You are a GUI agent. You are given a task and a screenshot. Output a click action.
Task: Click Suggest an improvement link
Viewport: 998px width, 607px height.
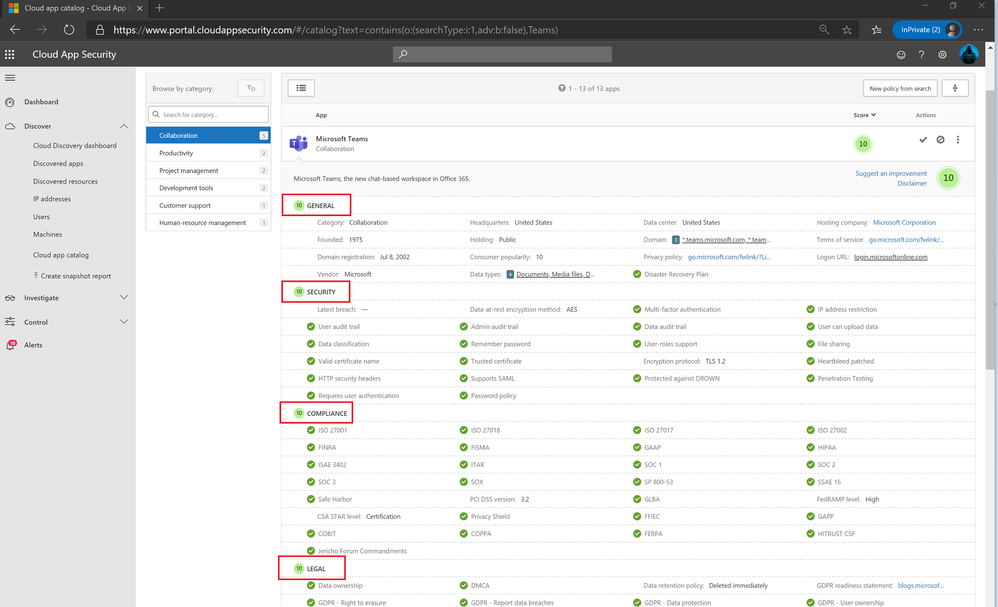click(890, 173)
